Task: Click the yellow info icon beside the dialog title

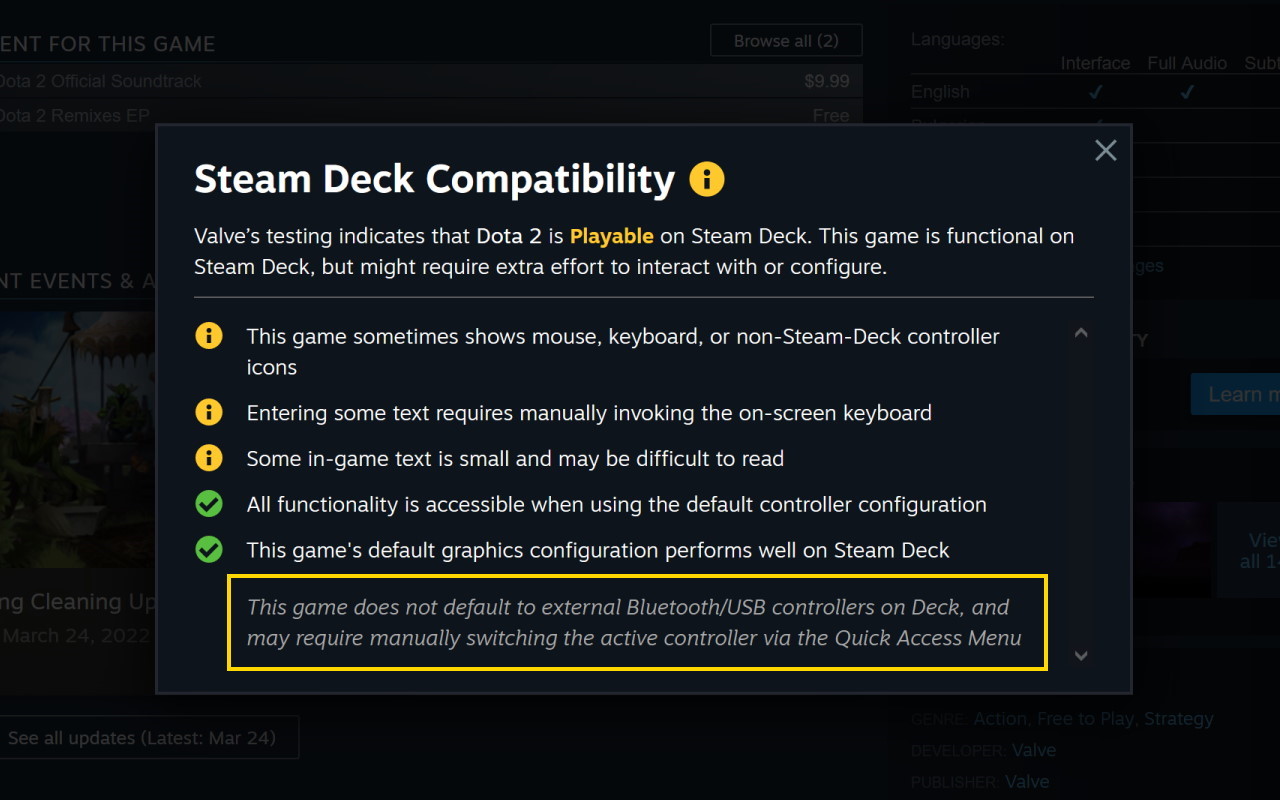Action: click(707, 180)
